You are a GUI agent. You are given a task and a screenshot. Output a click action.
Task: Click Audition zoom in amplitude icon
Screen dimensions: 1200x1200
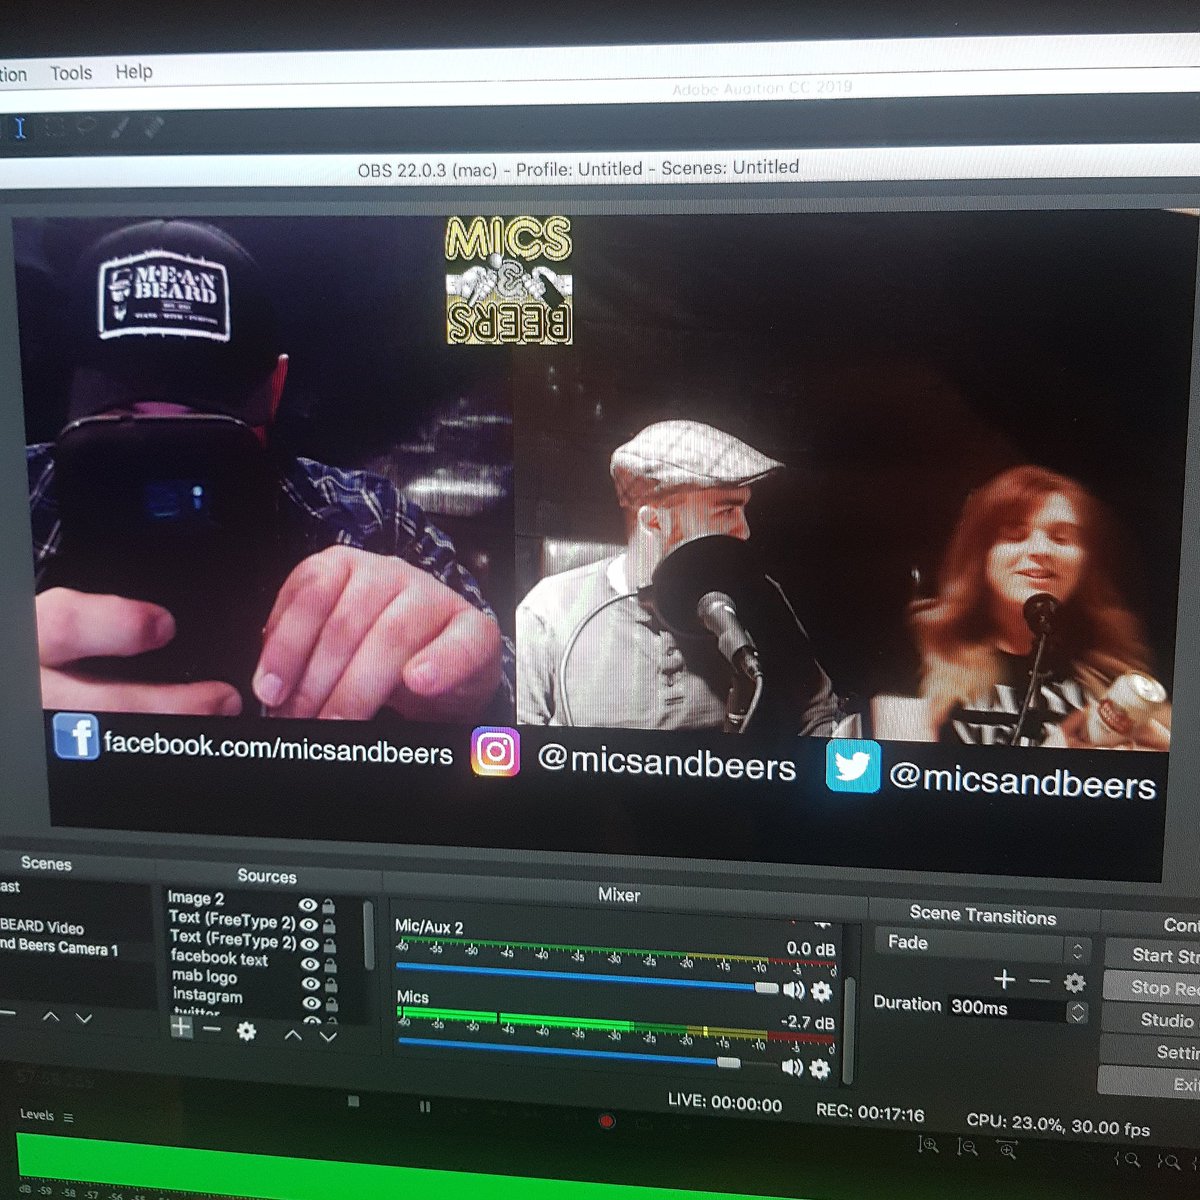point(929,1146)
